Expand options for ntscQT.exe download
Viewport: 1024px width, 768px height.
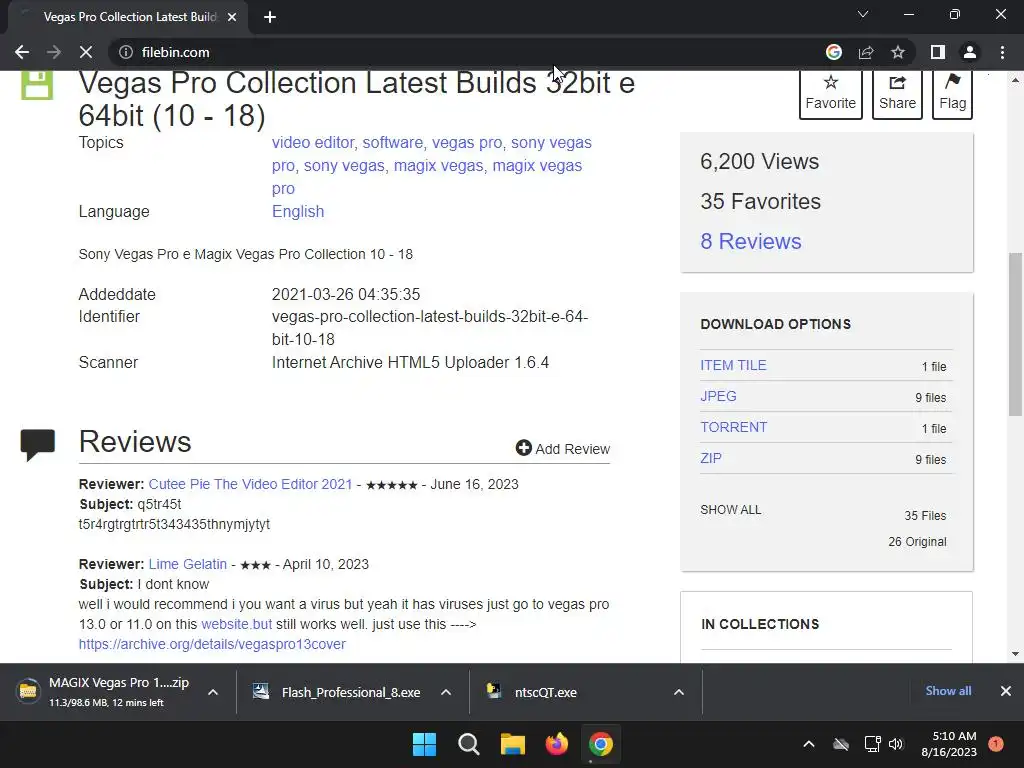tap(679, 692)
